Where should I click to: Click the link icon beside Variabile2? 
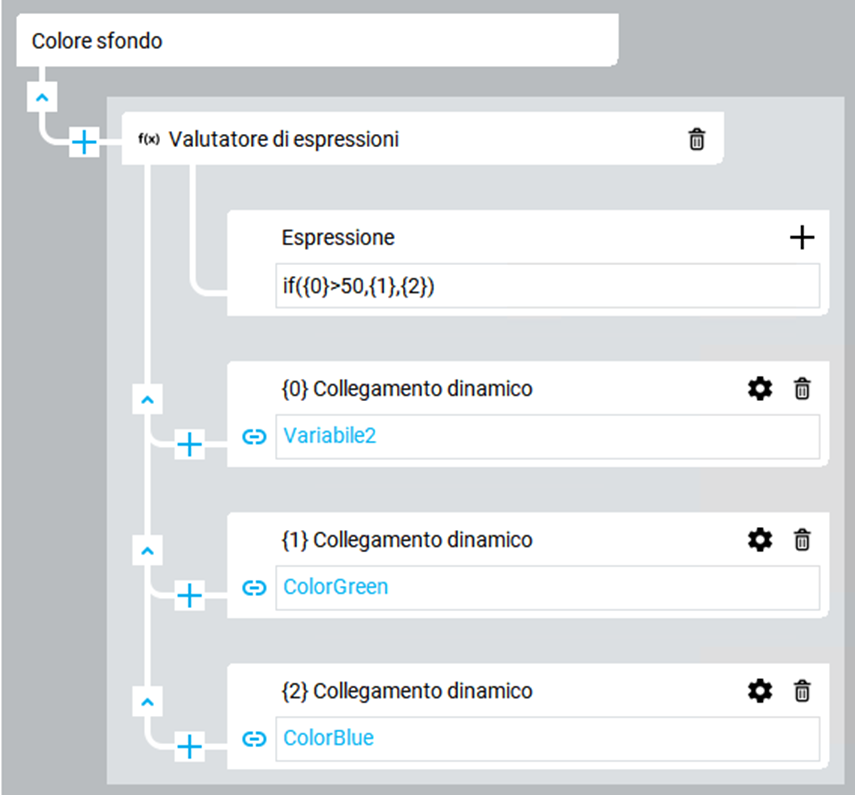[x=254, y=436]
